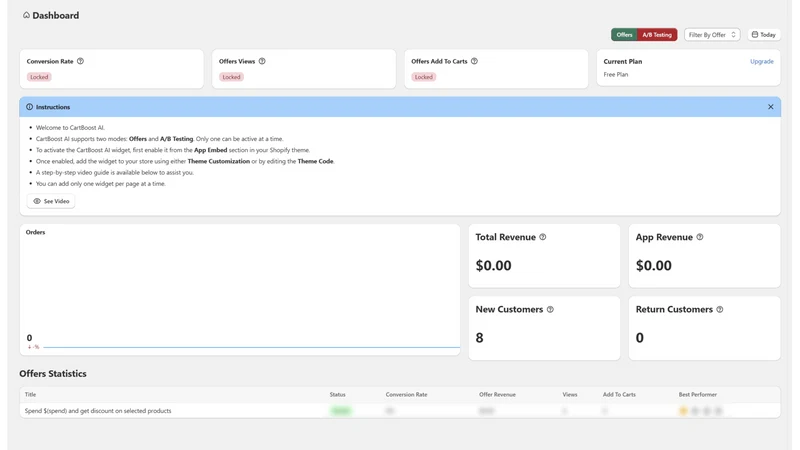Click Locked badge under Offers Add To Carts
The height and width of the screenshot is (450, 800).
coord(423,77)
